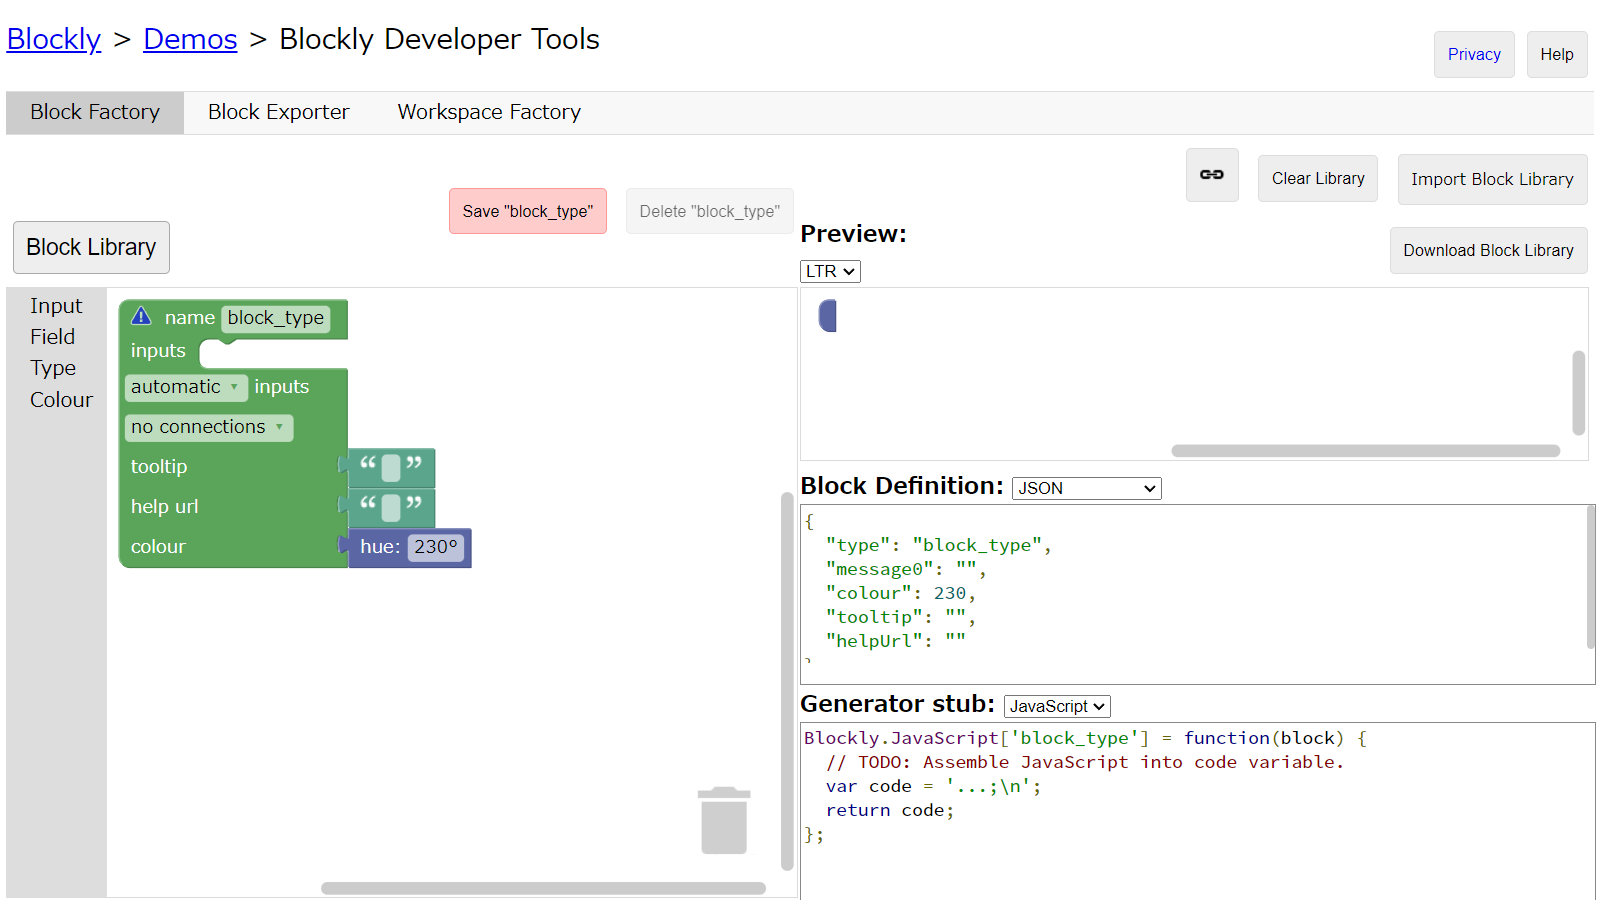Open the no connections dropdown
Image resolution: width=1600 pixels, height=900 pixels.
click(x=208, y=427)
